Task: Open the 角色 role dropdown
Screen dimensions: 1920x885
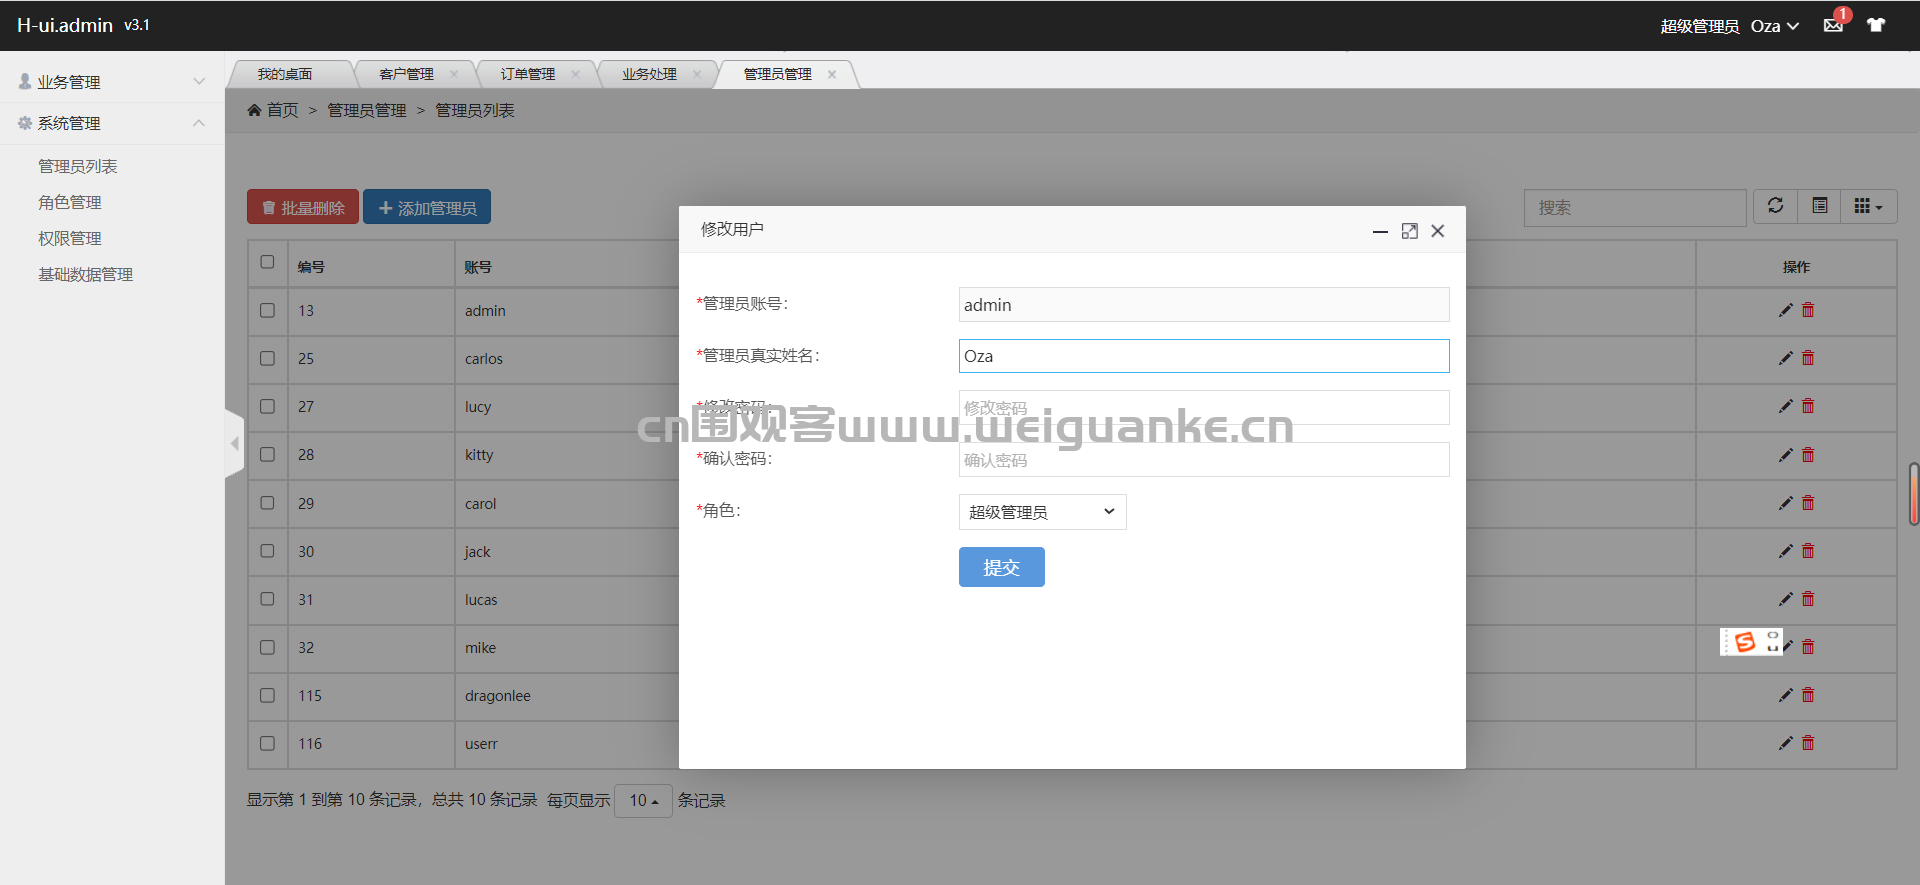Action: 1042,512
